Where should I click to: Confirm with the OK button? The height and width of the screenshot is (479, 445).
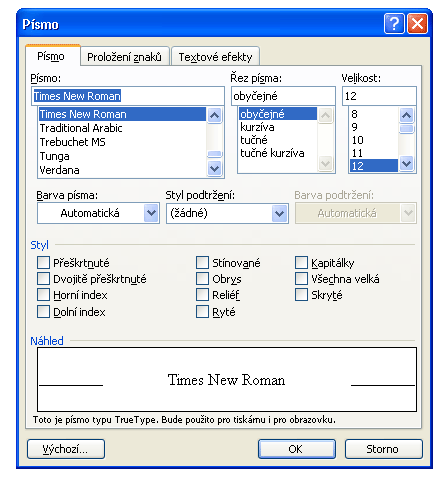click(297, 449)
